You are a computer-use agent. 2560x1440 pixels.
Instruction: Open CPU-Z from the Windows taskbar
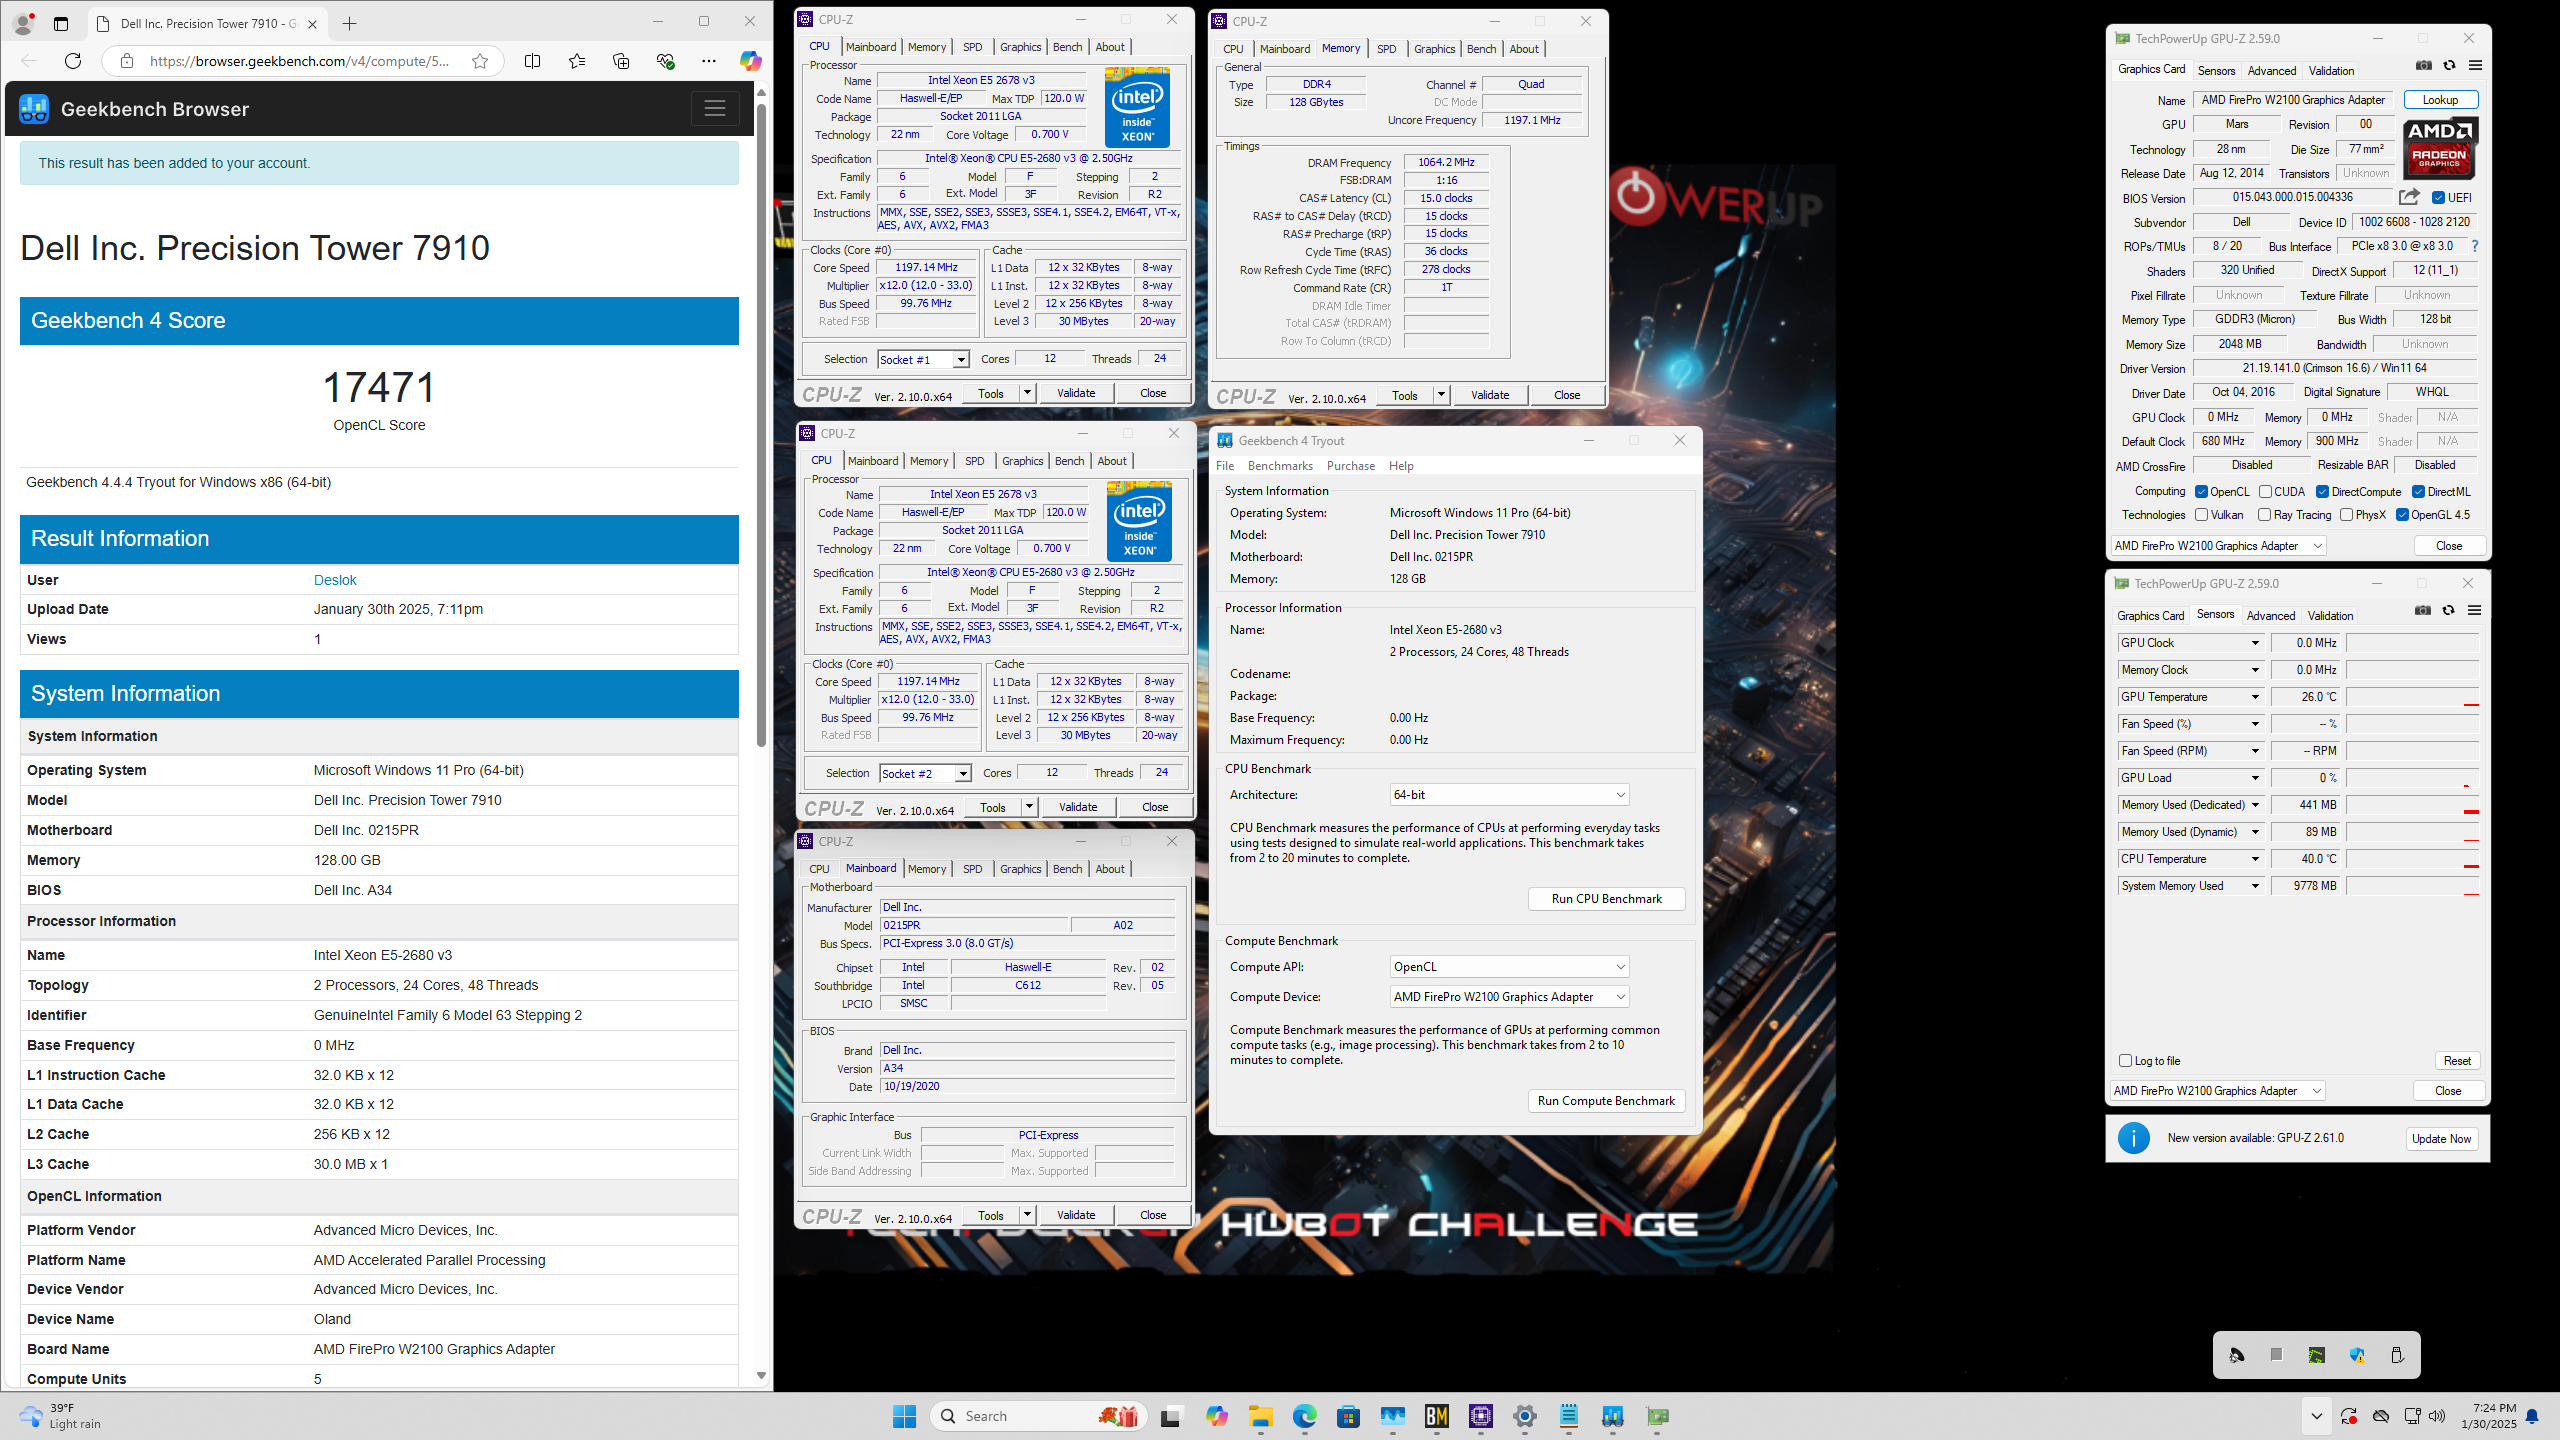(x=1481, y=1416)
